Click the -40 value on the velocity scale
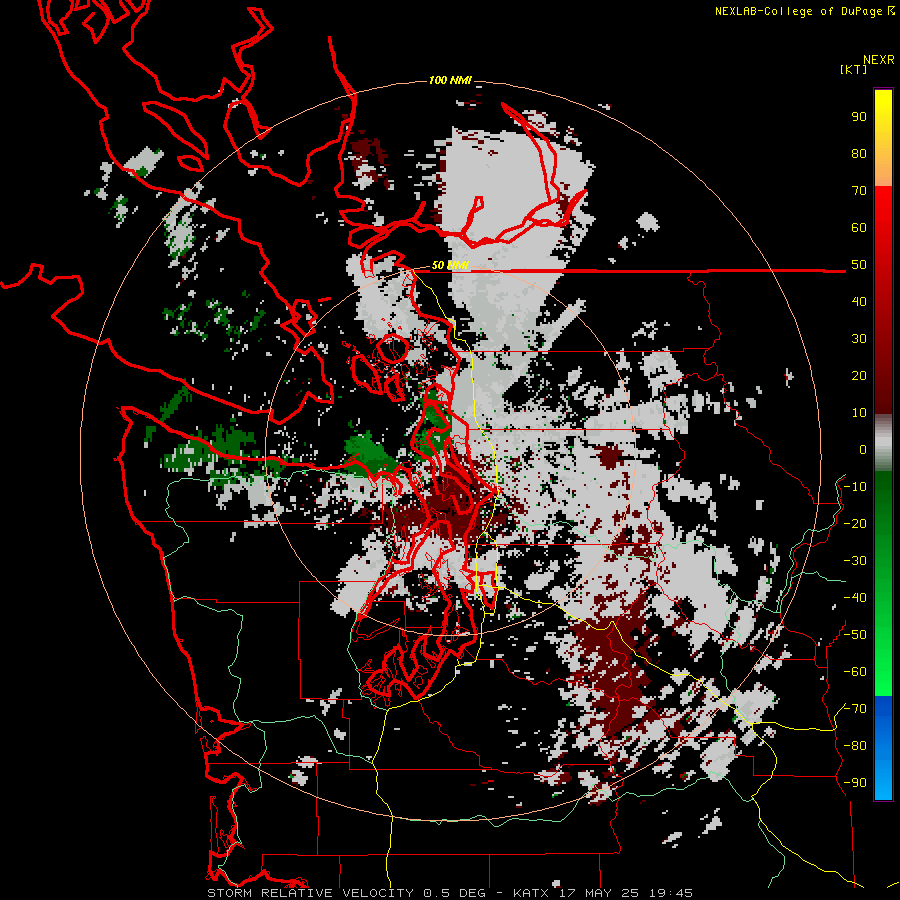 (855, 598)
